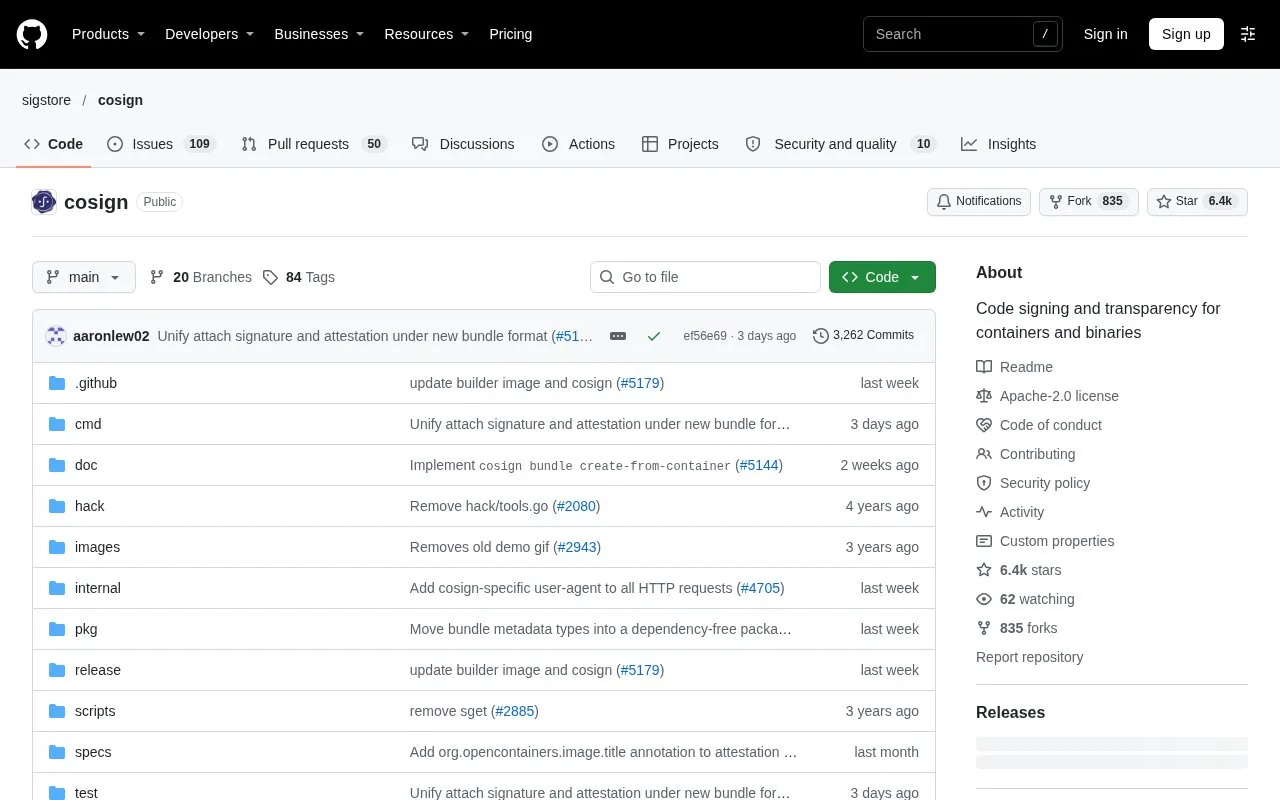Switch to the Pull requests tab
The width and height of the screenshot is (1280, 800).
(314, 144)
